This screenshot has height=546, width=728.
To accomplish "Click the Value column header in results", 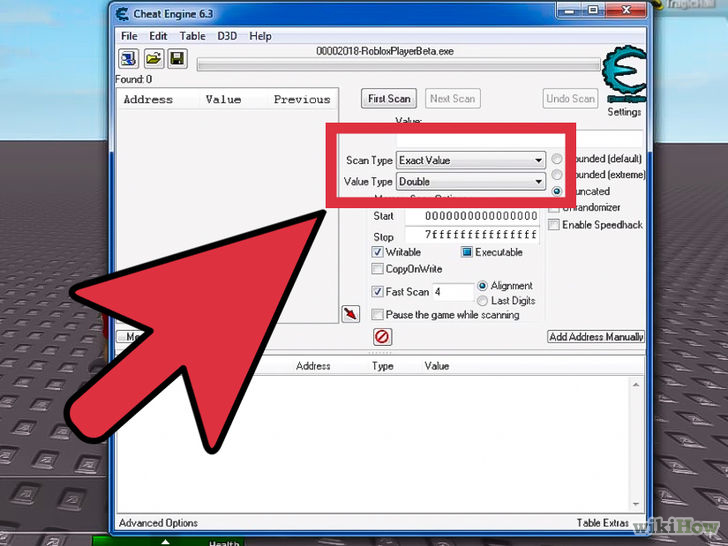I will coord(223,99).
